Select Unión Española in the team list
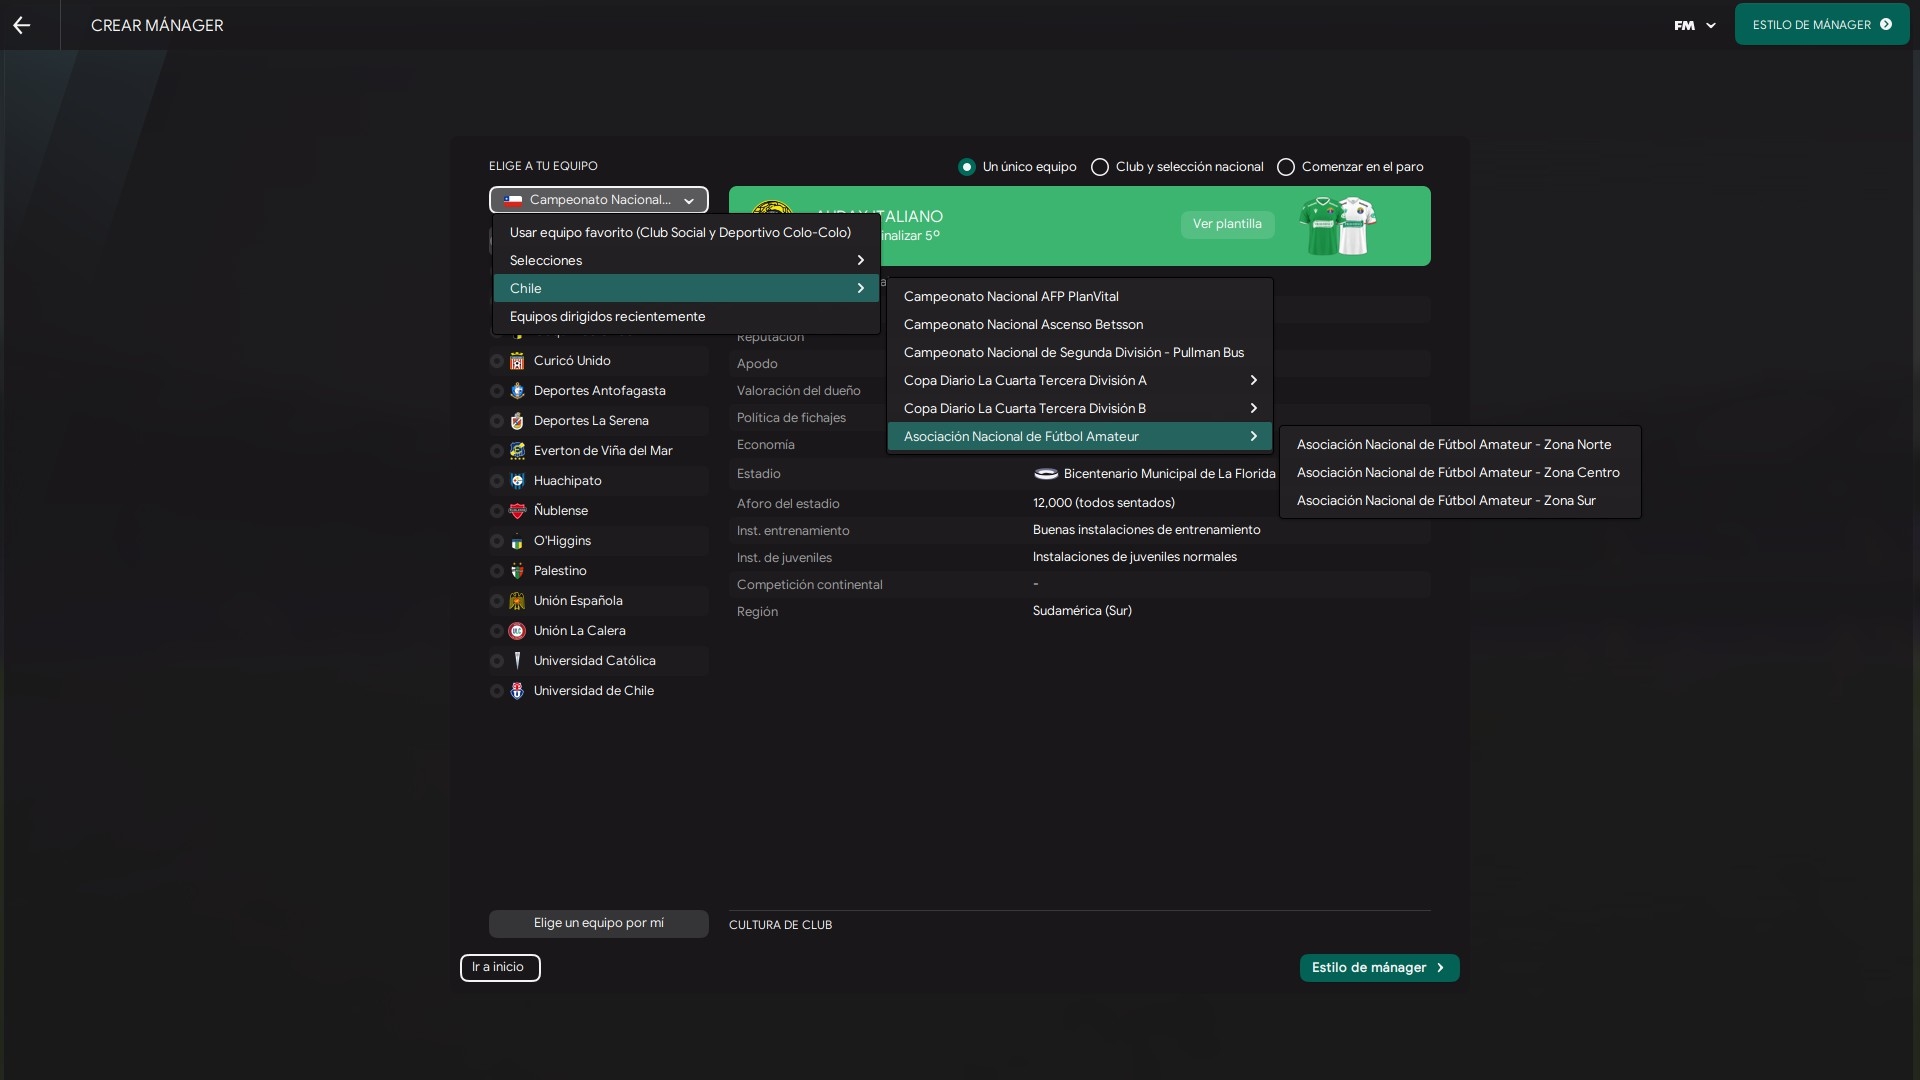This screenshot has height=1080, width=1920. pyautogui.click(x=599, y=601)
